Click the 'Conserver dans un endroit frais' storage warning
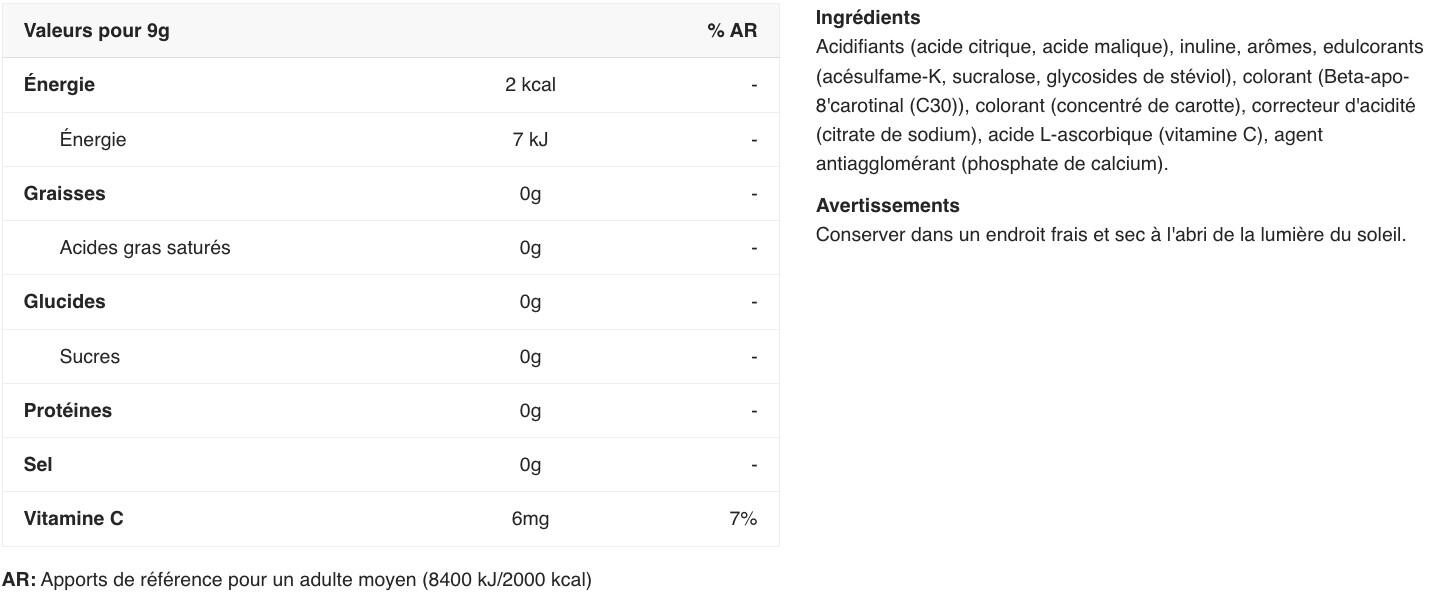The width and height of the screenshot is (1436, 598). pyautogui.click(x=1110, y=235)
